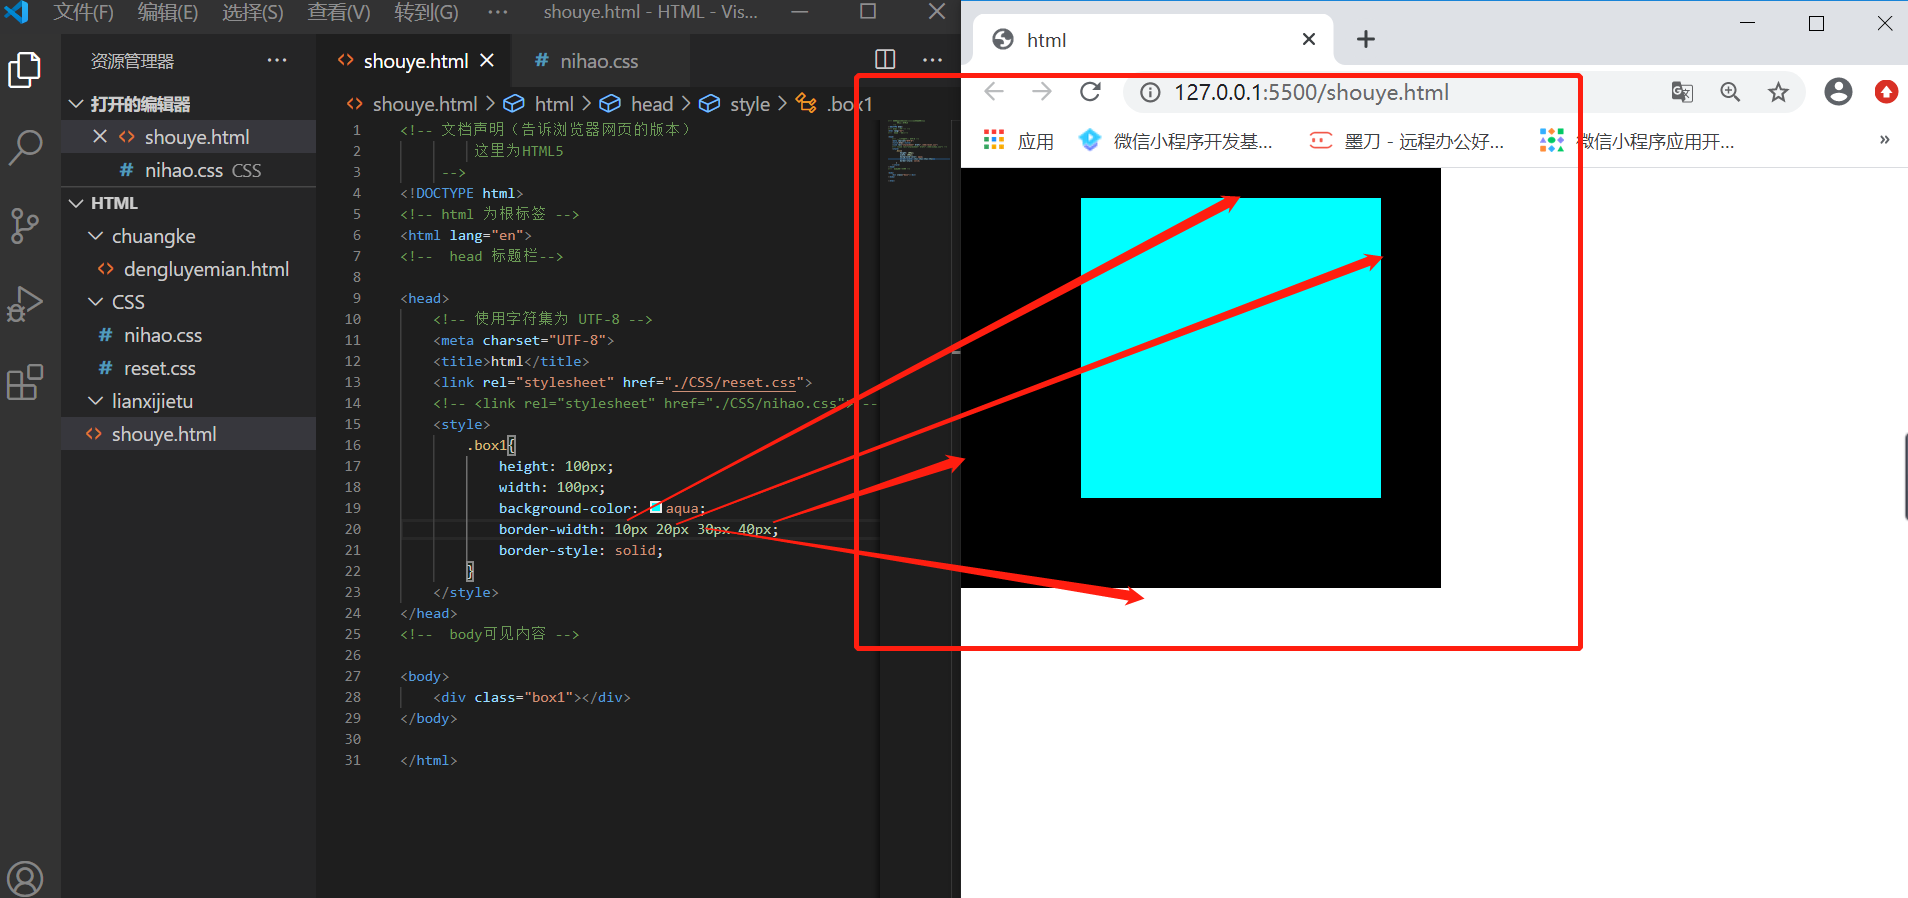Image resolution: width=1908 pixels, height=898 pixels.
Task: Close the shouye.html editor tab
Action: 487,61
